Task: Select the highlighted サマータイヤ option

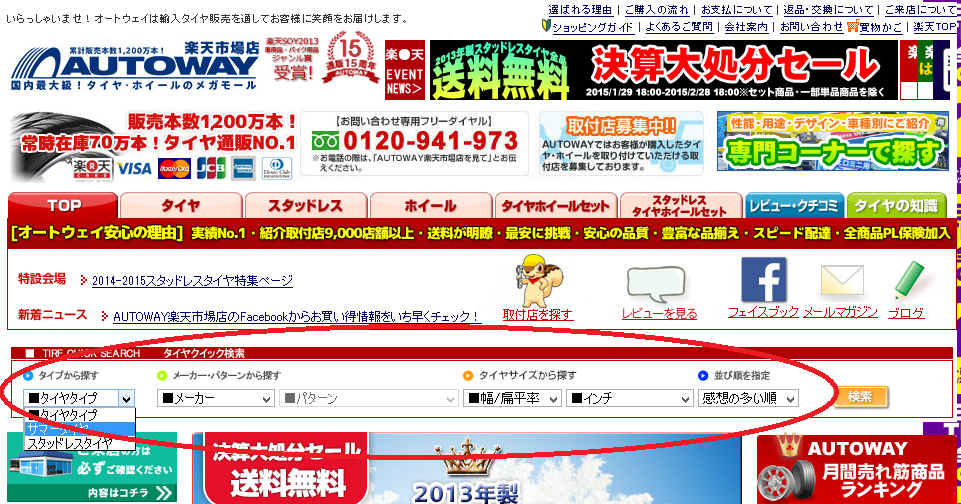Action: coord(79,429)
